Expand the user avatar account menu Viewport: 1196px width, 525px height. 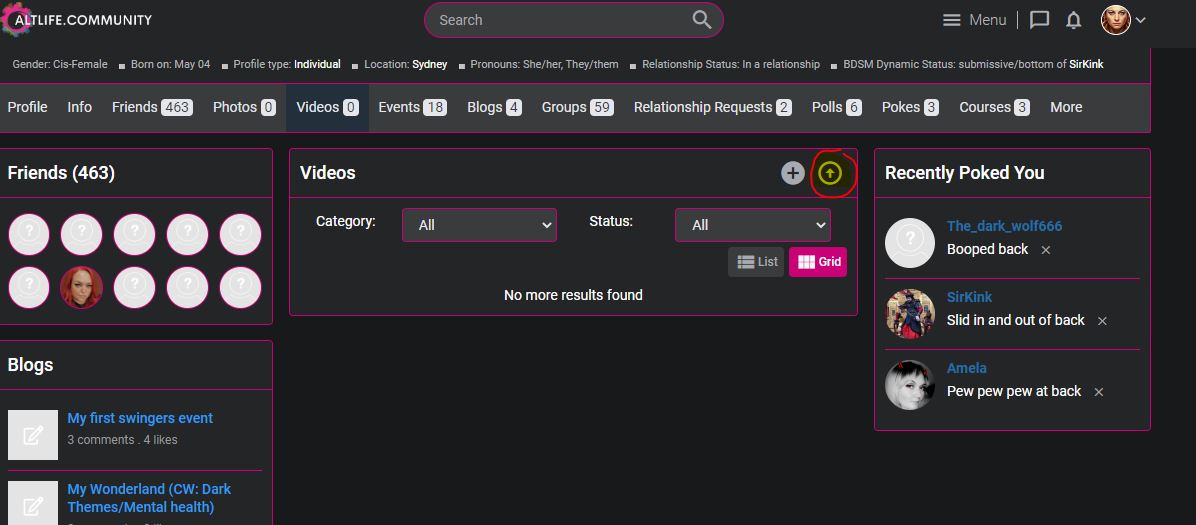1123,20
